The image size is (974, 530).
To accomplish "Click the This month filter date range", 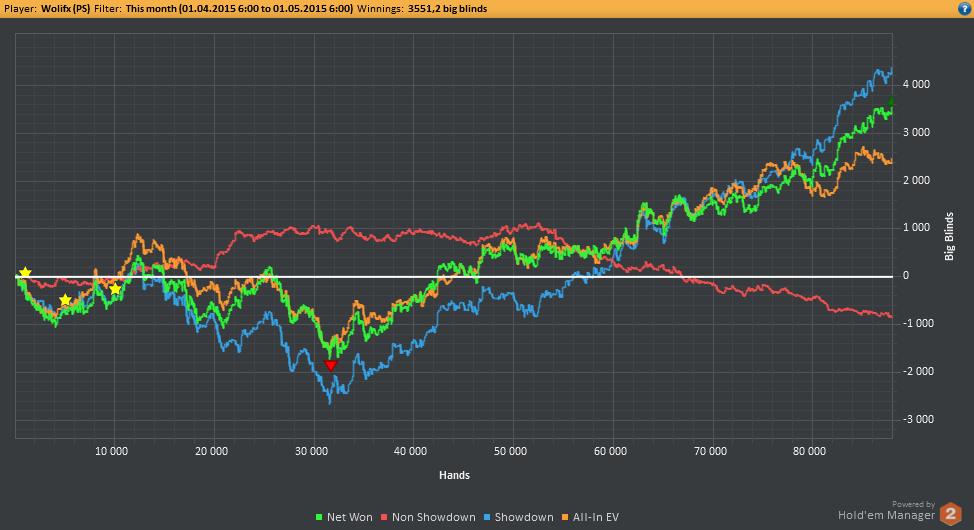I will point(239,9).
